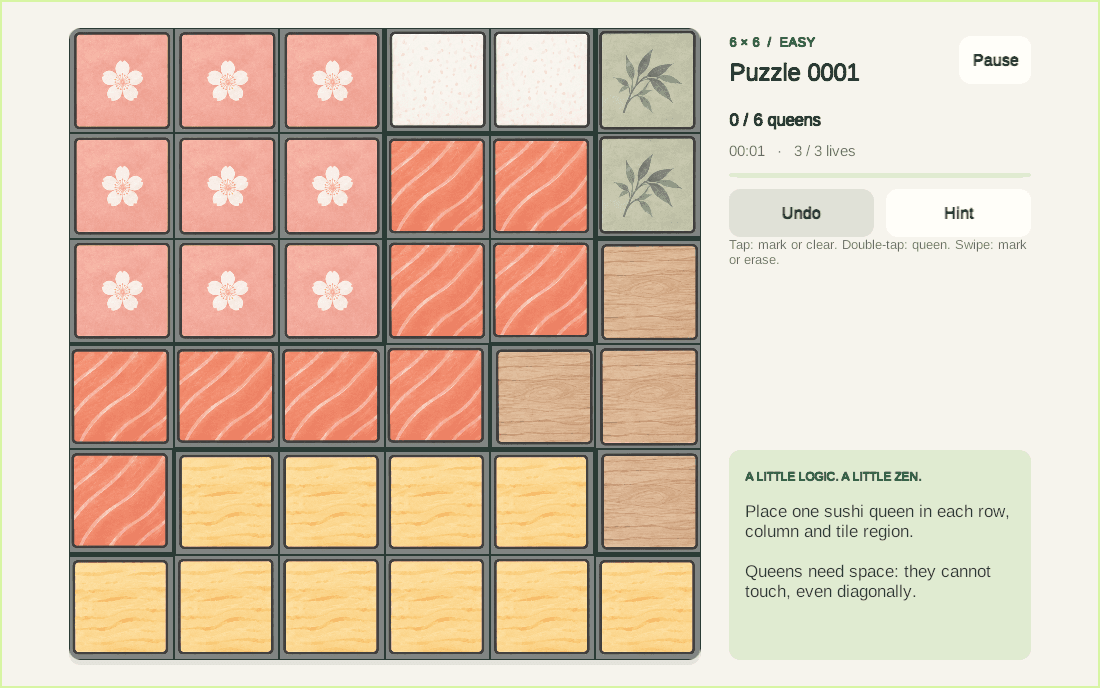
Task: Tap the white rice tile in row 1, column 5
Action: (x=542, y=81)
